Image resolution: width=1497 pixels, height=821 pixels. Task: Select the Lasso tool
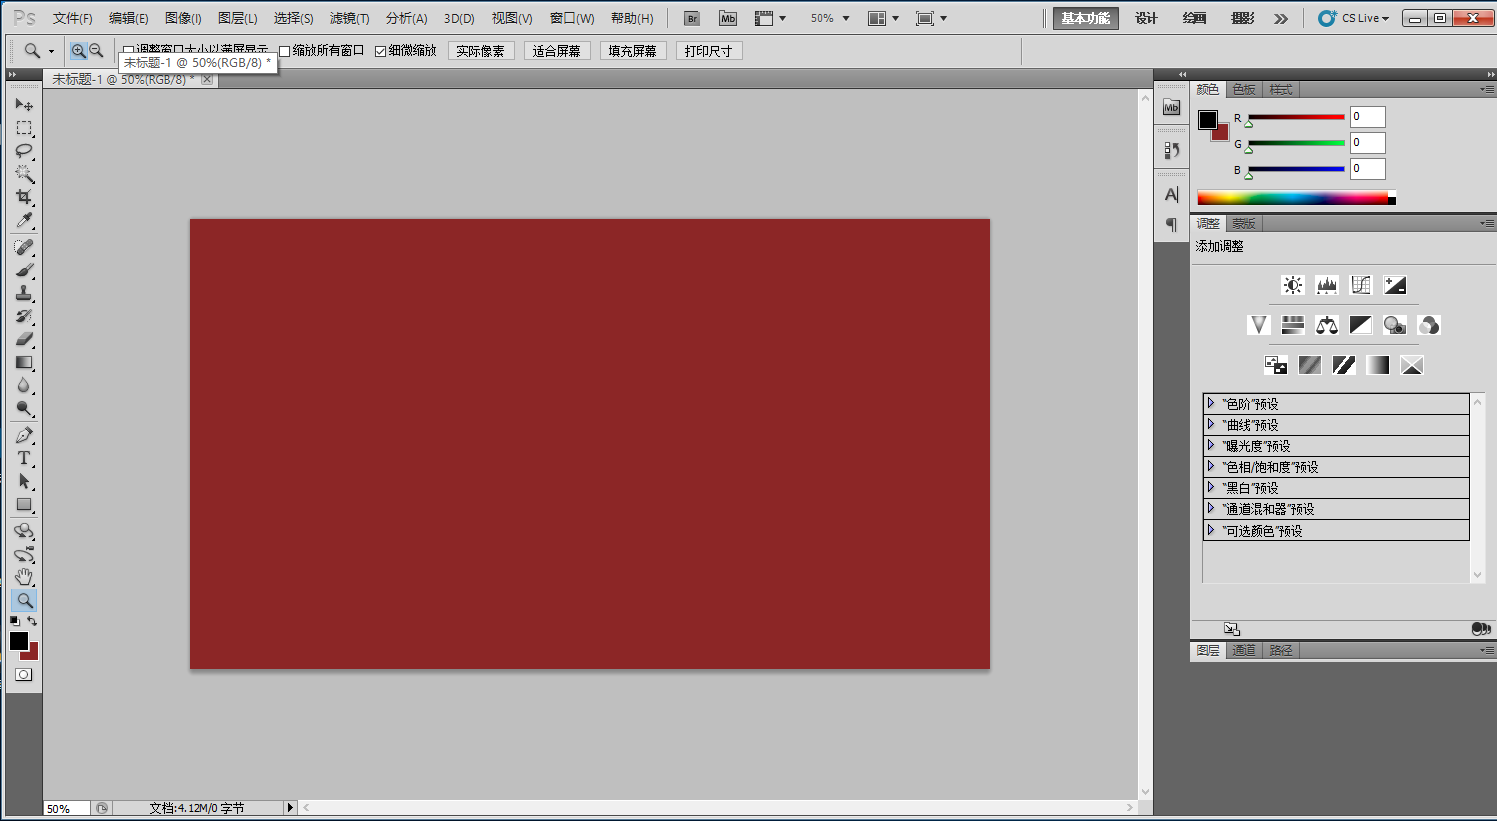[x=24, y=151]
